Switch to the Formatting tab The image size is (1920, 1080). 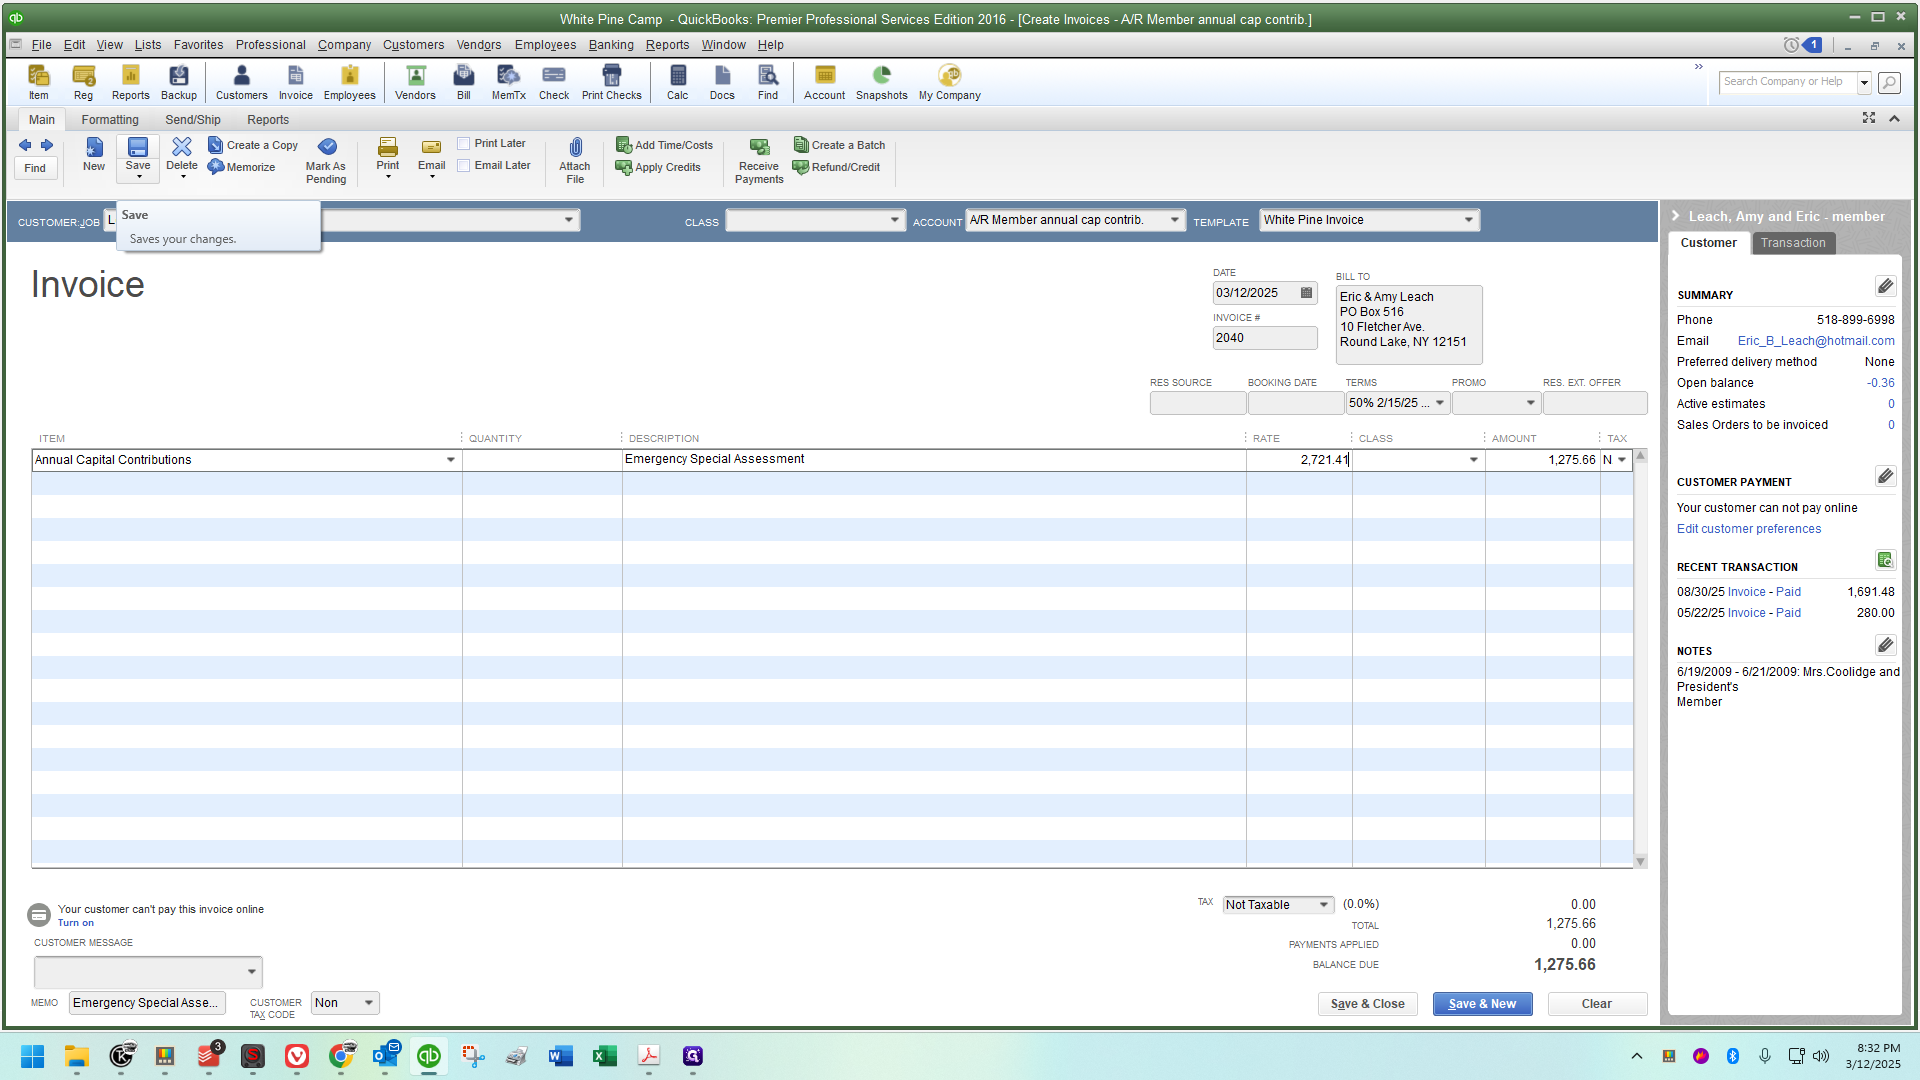pyautogui.click(x=110, y=120)
